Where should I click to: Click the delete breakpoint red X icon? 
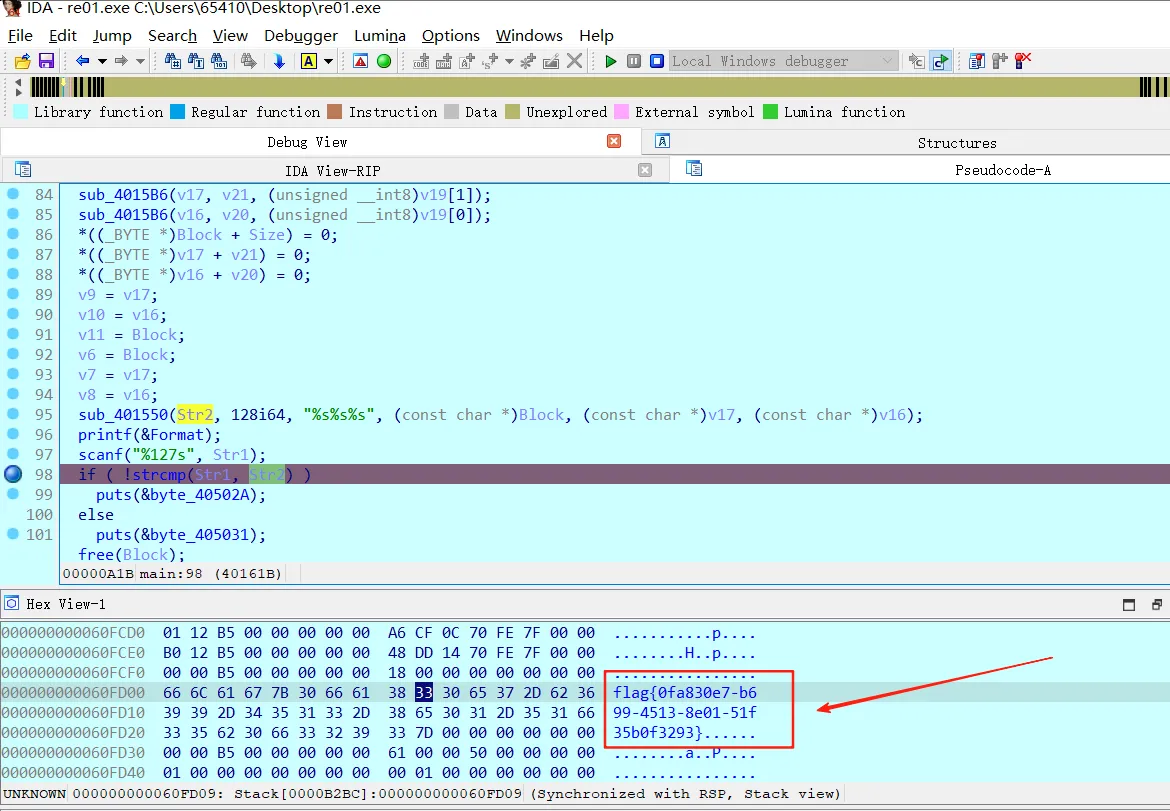pyautogui.click(x=1023, y=61)
